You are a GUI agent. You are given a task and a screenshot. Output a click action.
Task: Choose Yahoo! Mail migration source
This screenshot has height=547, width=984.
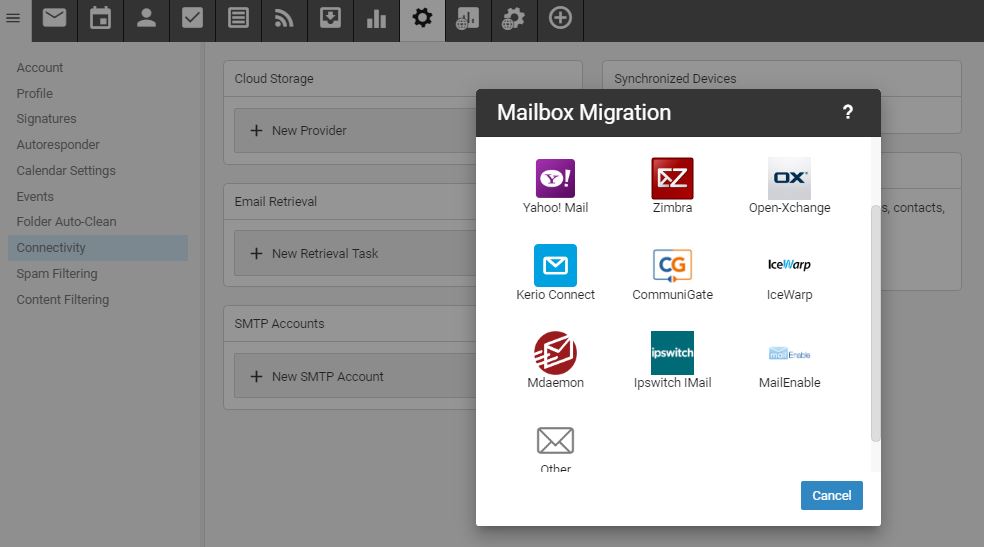pyautogui.click(x=555, y=186)
